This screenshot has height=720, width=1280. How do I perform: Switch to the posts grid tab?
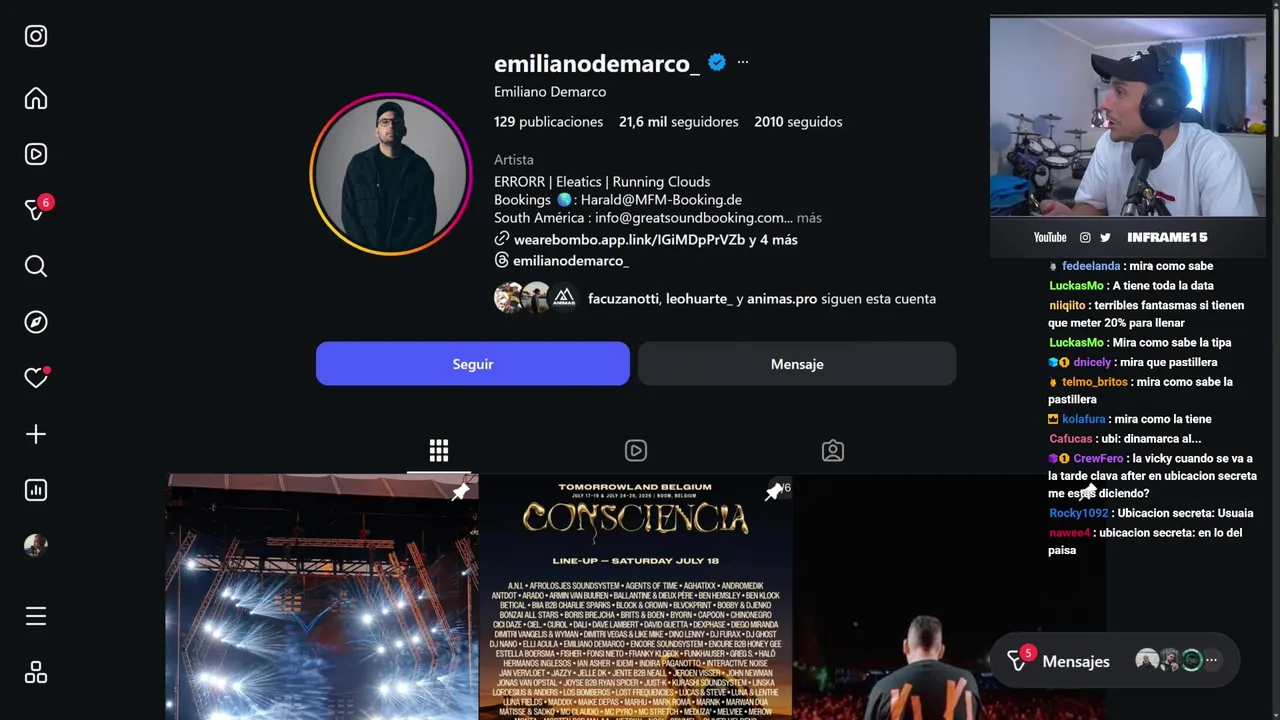pyautogui.click(x=439, y=450)
